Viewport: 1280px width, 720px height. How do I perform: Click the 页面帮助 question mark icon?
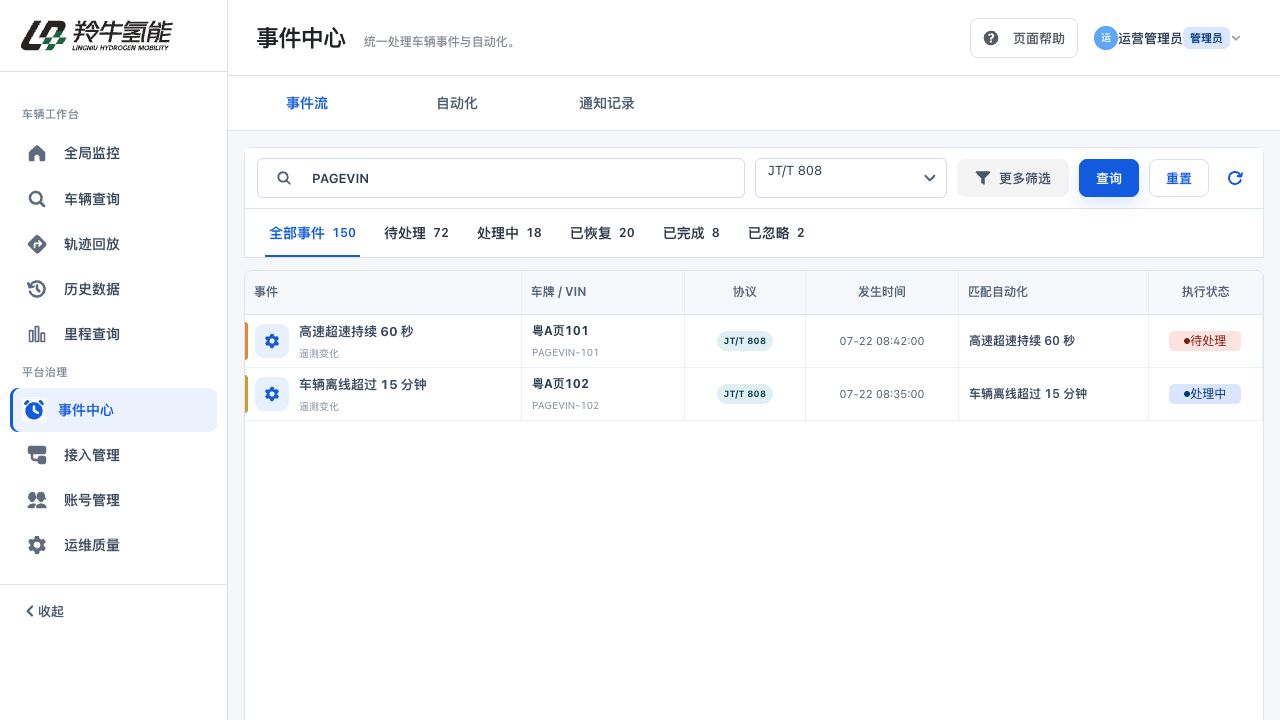click(991, 38)
